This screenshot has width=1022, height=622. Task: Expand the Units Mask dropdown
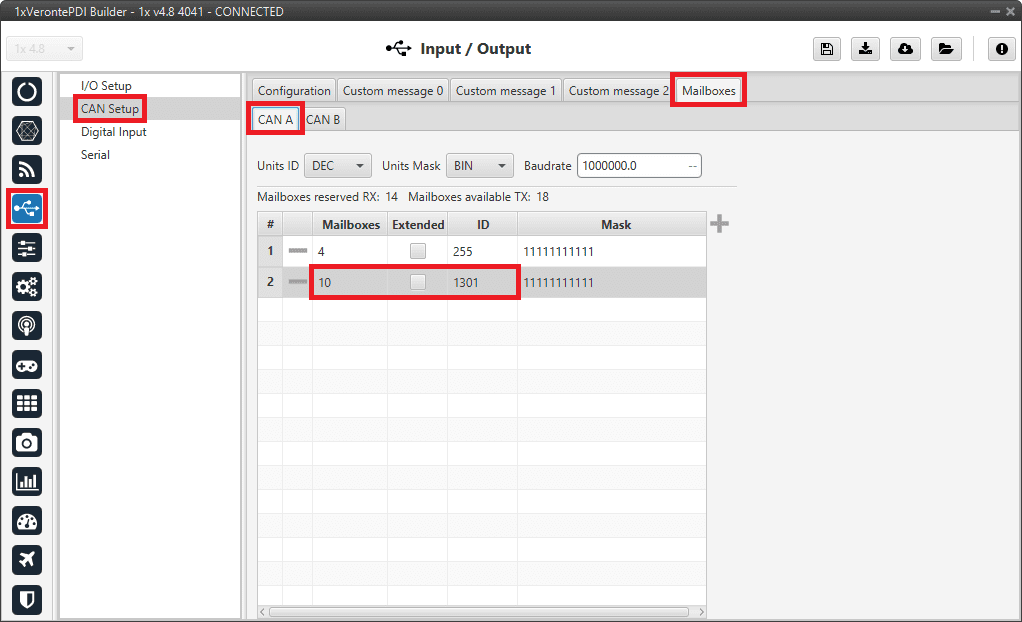[x=479, y=166]
